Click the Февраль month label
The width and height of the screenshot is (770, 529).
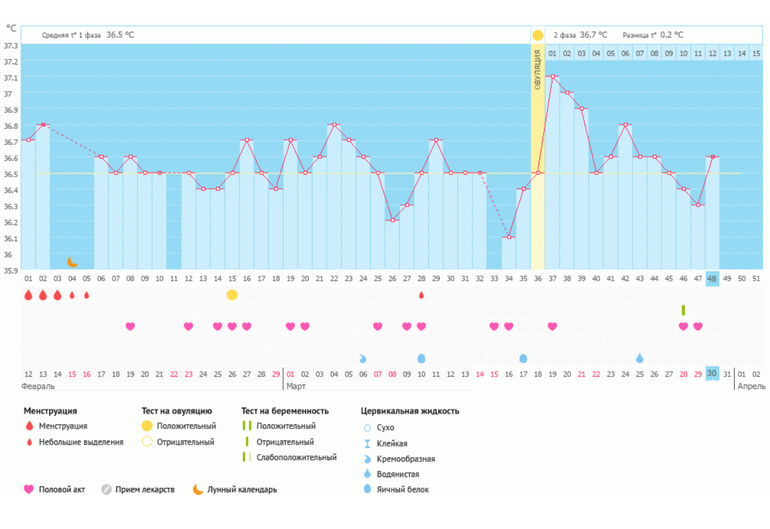click(x=38, y=386)
